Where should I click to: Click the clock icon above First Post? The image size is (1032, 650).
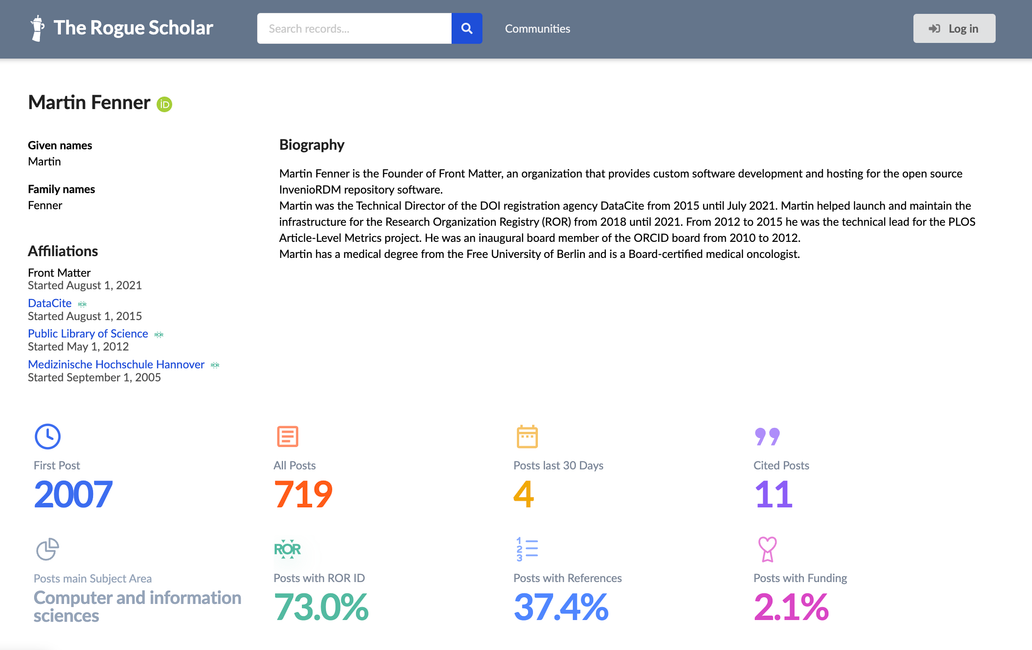pyautogui.click(x=47, y=436)
